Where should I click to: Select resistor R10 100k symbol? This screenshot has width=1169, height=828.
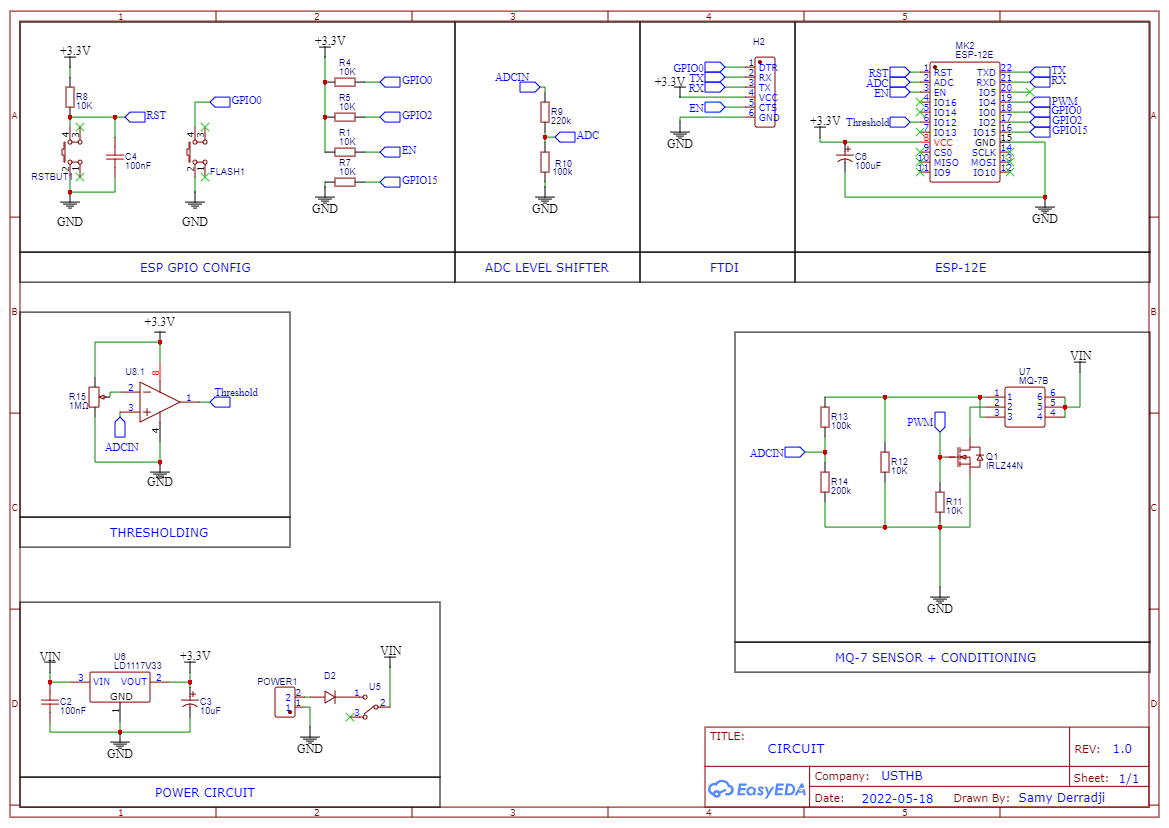(x=545, y=162)
